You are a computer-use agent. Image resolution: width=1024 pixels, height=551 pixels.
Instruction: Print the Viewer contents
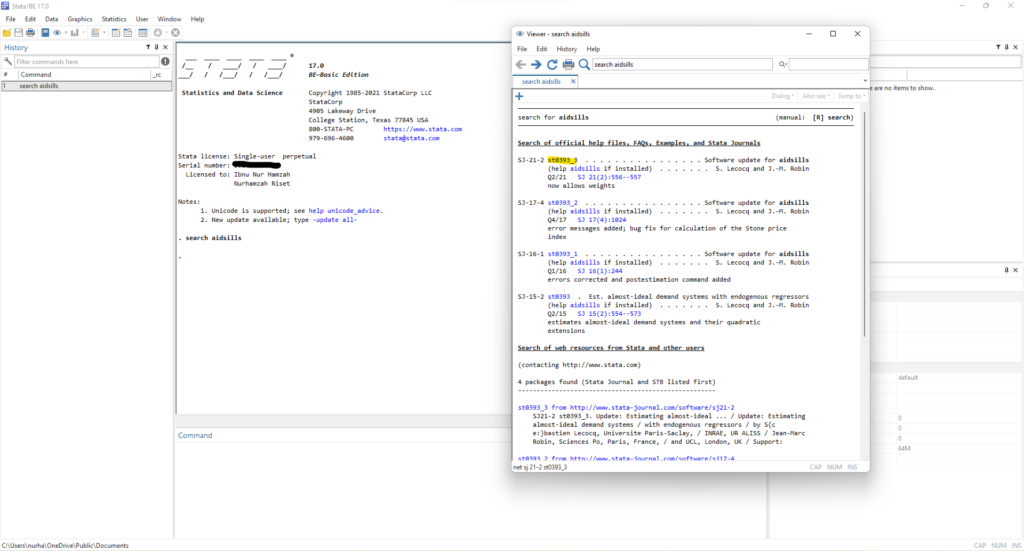point(568,64)
